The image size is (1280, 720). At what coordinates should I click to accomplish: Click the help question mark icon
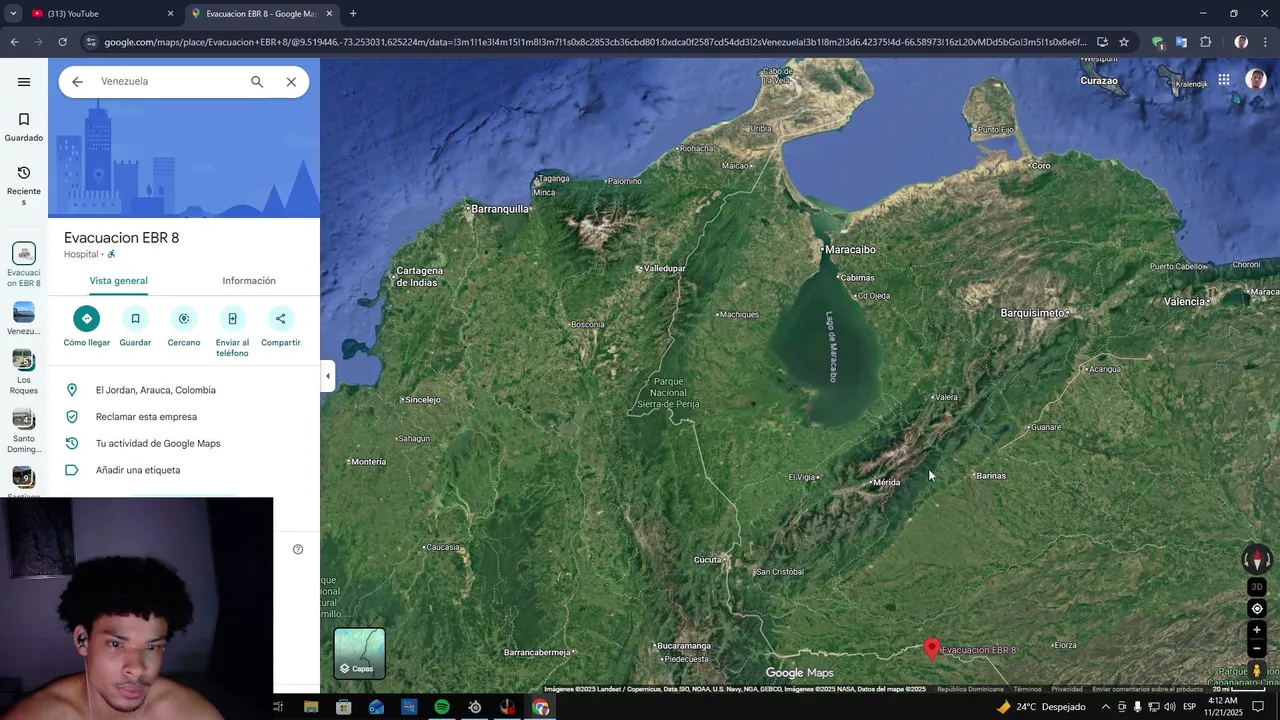tap(298, 549)
